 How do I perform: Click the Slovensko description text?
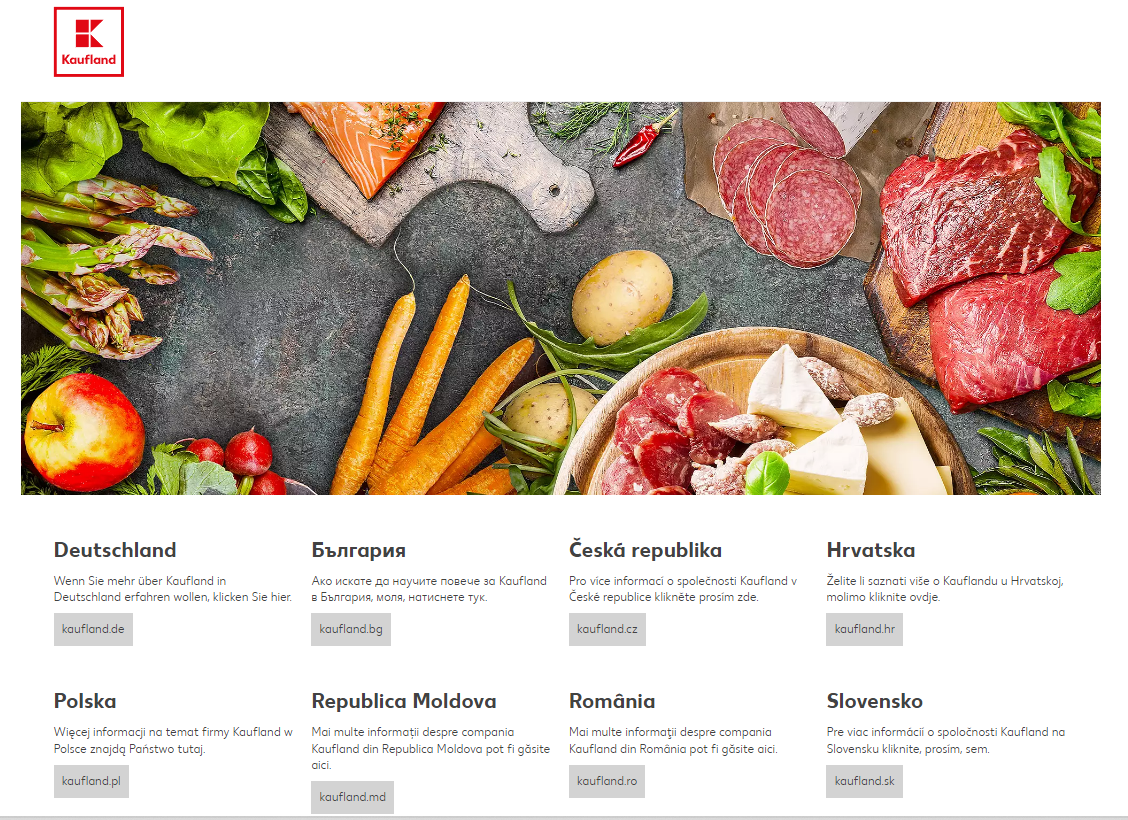(x=946, y=741)
